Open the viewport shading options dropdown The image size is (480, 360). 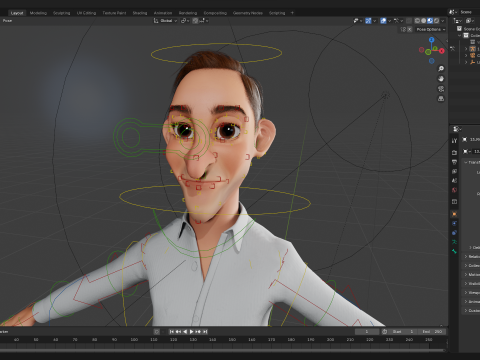click(x=443, y=21)
